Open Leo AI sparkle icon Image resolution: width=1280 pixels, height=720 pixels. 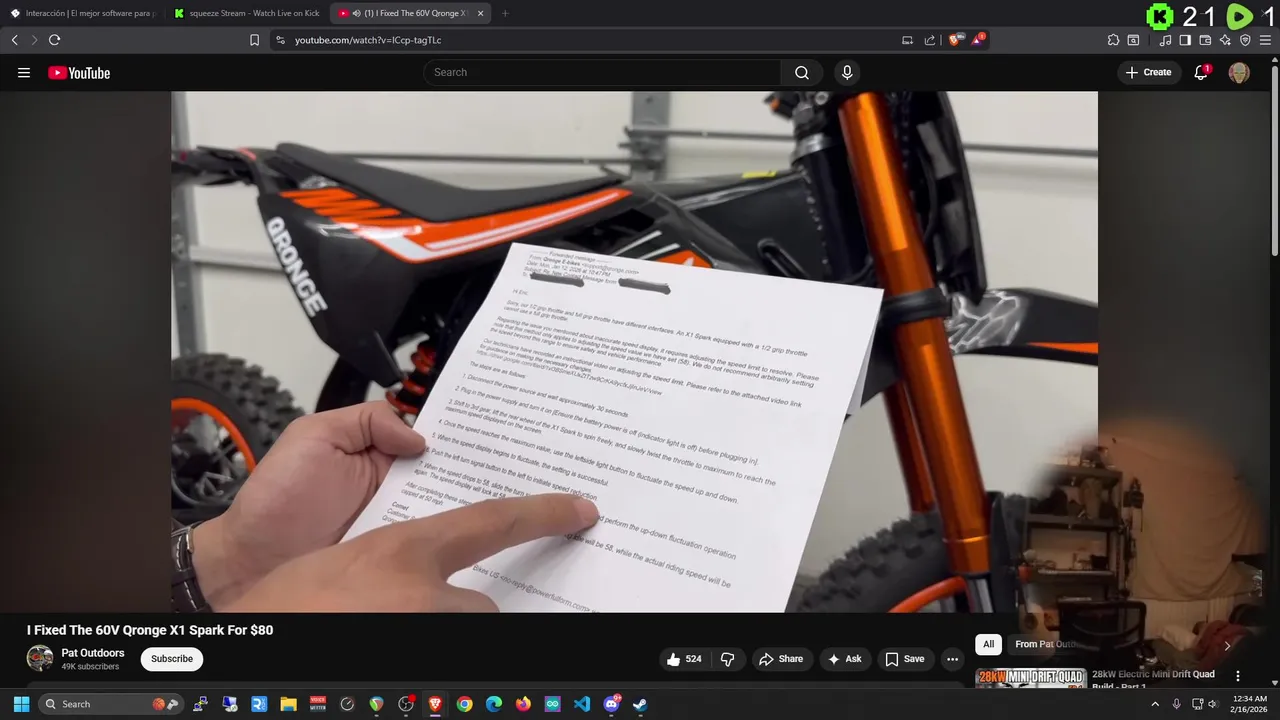tap(1225, 40)
